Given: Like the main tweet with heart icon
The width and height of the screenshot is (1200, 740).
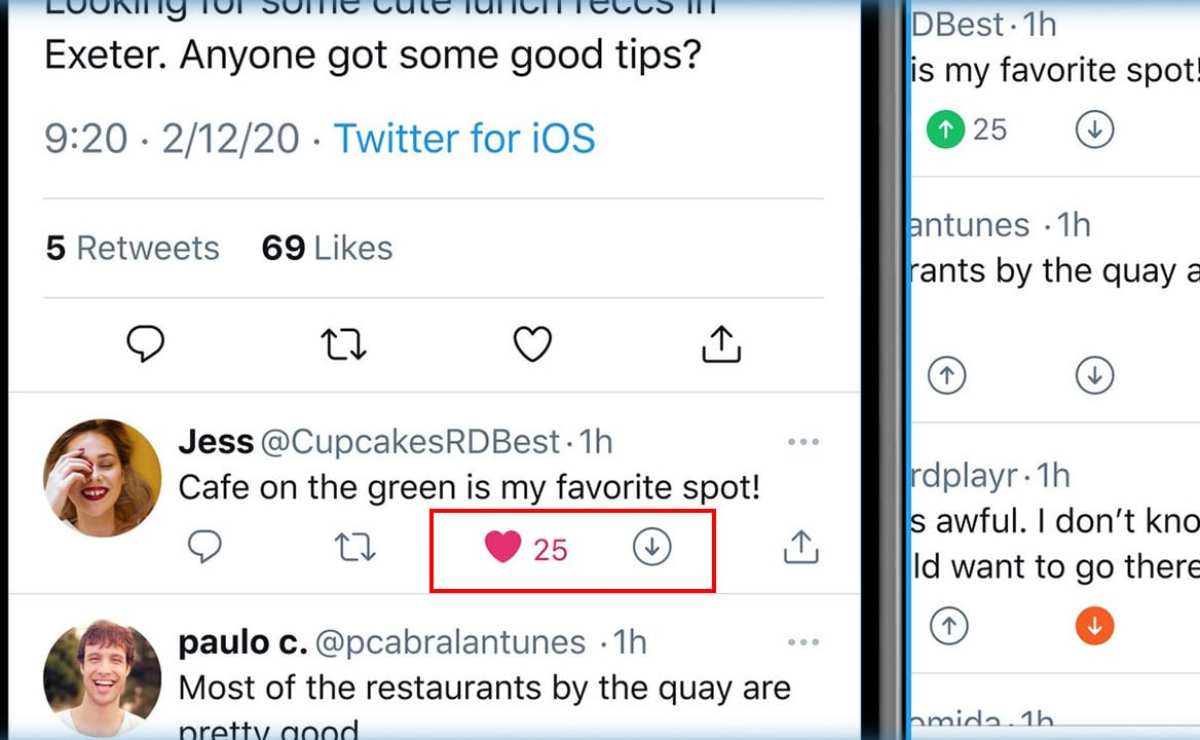Looking at the screenshot, I should (532, 344).
